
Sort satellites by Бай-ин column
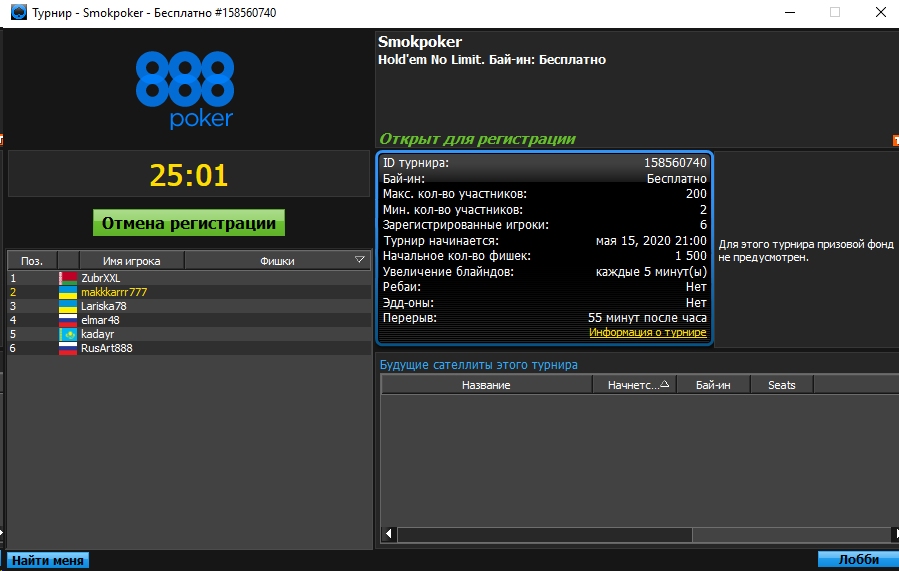(713, 385)
